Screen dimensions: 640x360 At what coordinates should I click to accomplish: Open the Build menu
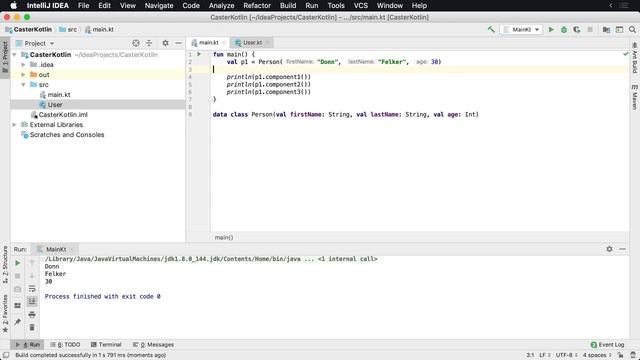tap(288, 6)
